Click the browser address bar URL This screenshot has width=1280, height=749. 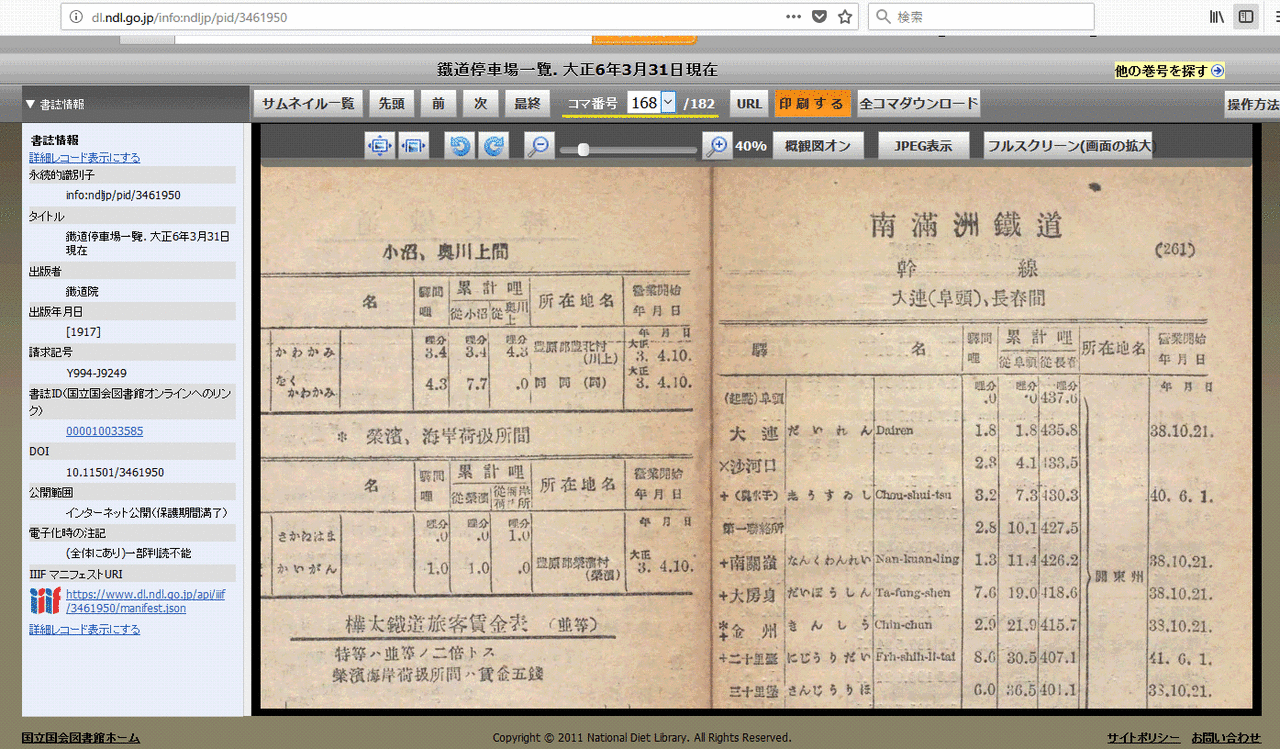tap(192, 17)
